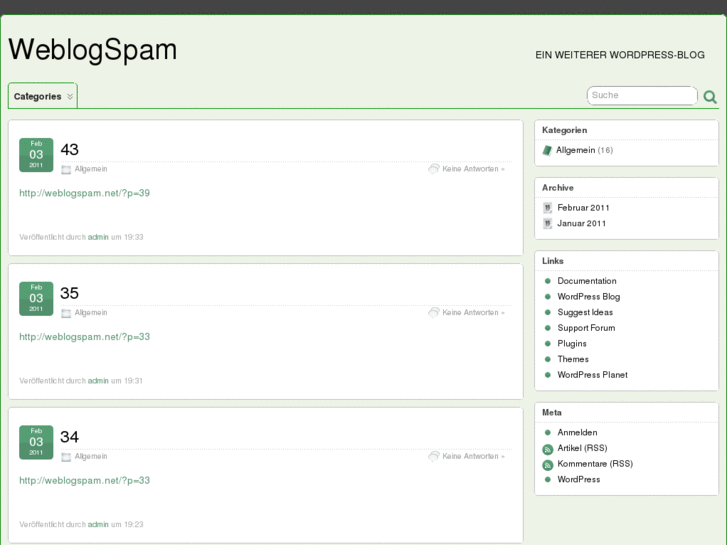This screenshot has height=545, width=727.
Task: Click the double chevron arrow in Categories
Action: [x=70, y=96]
